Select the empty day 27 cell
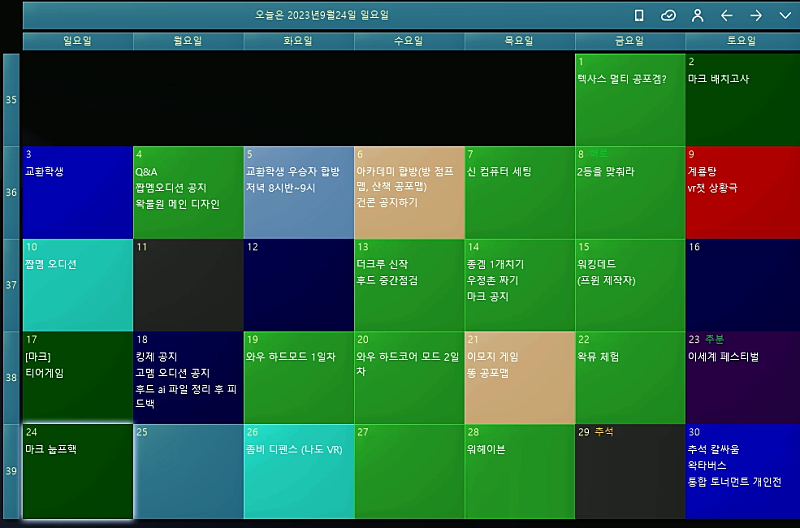The width and height of the screenshot is (800, 528). click(409, 471)
